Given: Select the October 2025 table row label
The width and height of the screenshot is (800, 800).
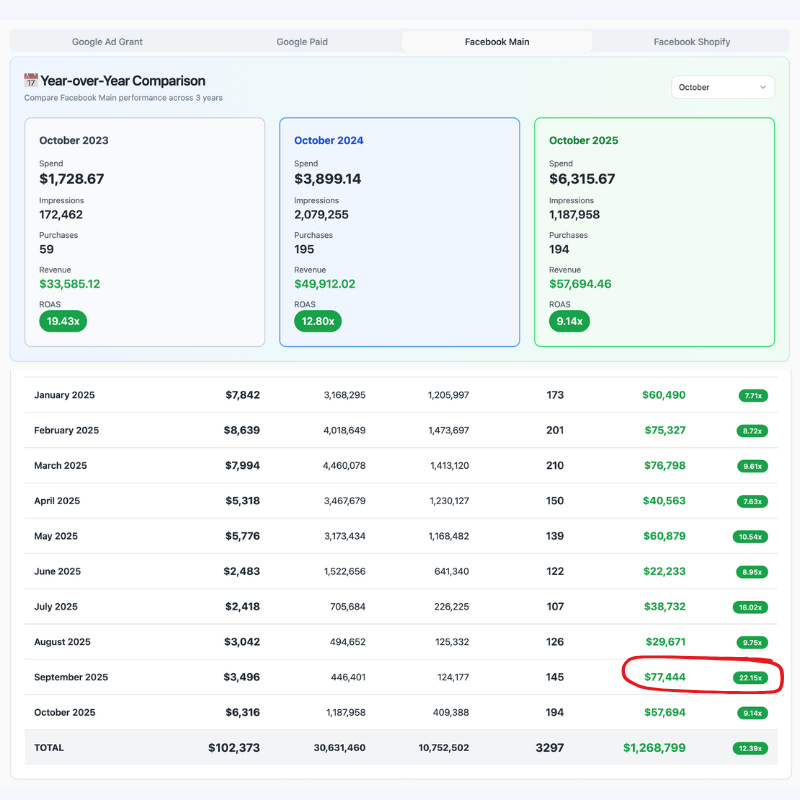Looking at the screenshot, I should click(64, 712).
